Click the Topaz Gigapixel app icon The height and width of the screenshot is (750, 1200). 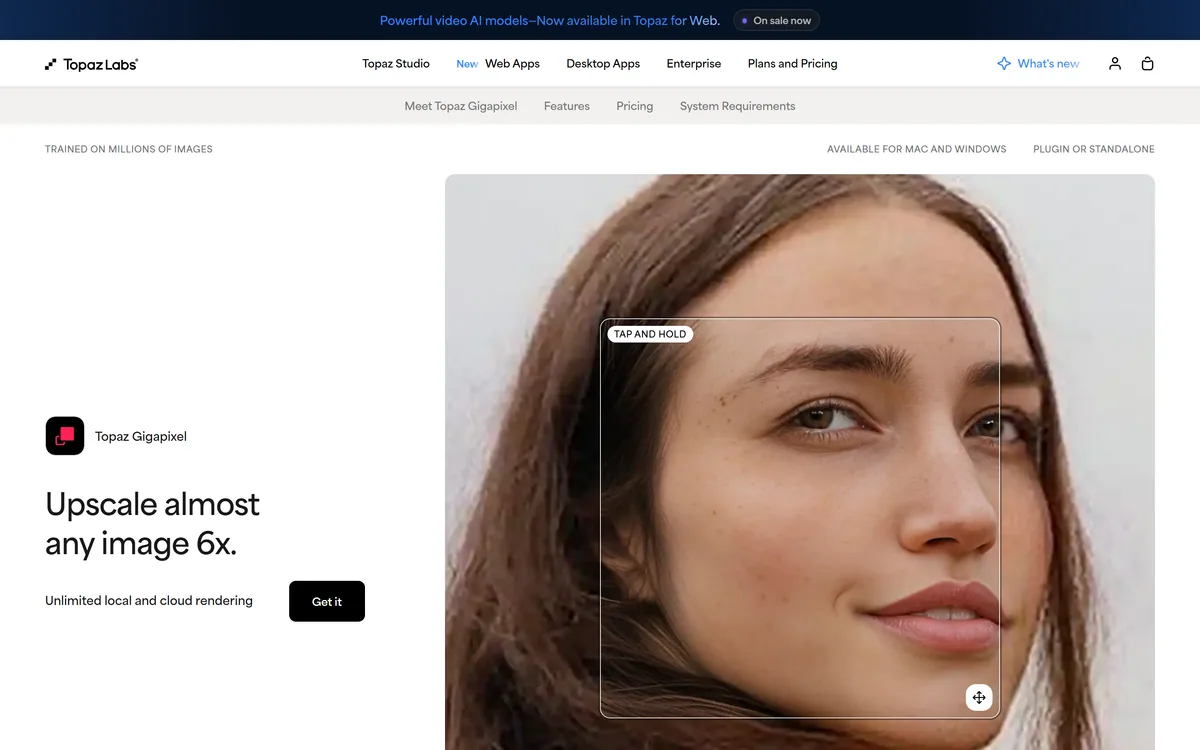pyautogui.click(x=65, y=436)
